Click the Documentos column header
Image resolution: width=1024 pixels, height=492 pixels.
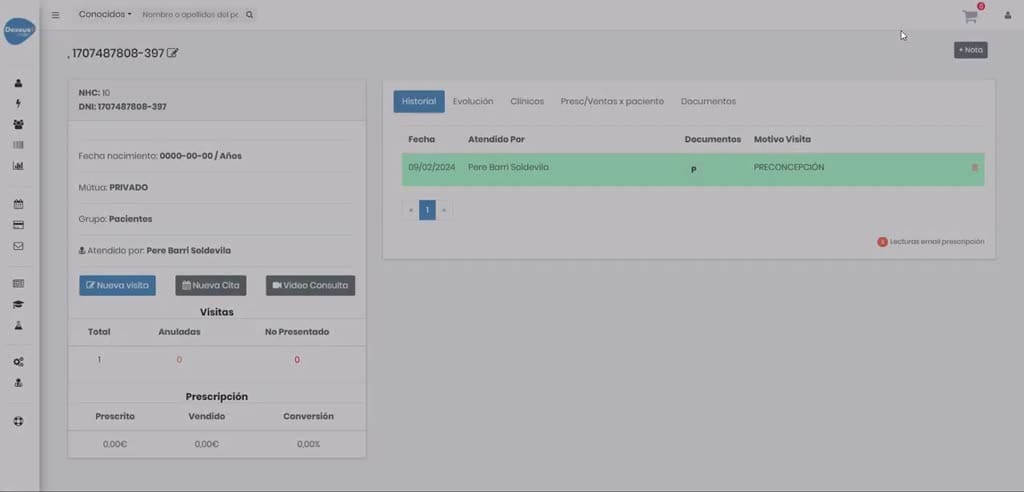pos(712,139)
